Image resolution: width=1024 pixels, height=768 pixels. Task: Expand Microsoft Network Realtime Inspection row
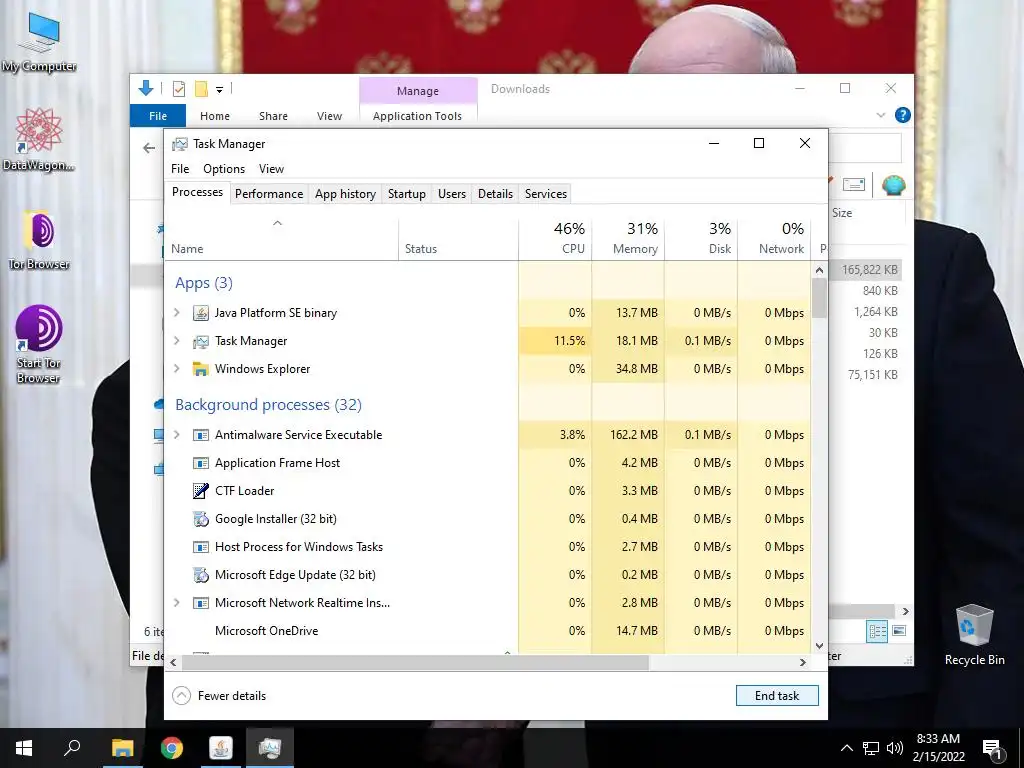click(176, 603)
